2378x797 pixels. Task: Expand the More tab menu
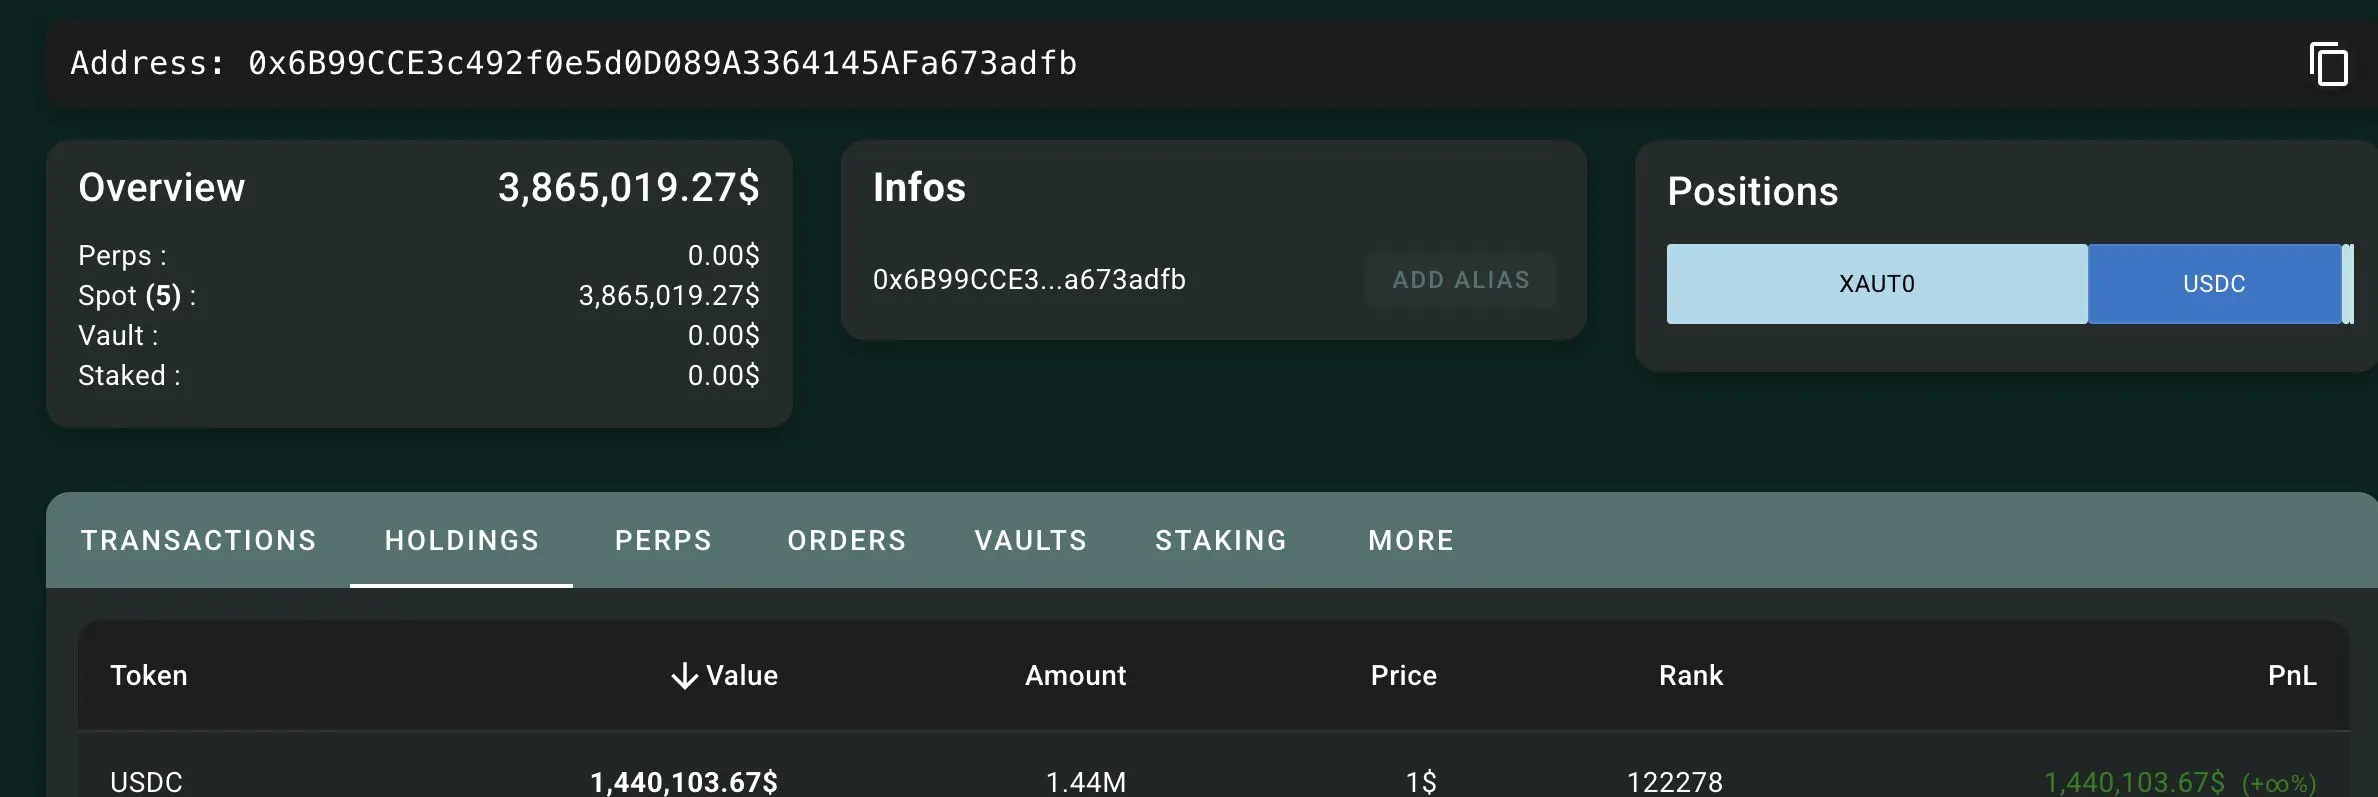pyautogui.click(x=1410, y=540)
